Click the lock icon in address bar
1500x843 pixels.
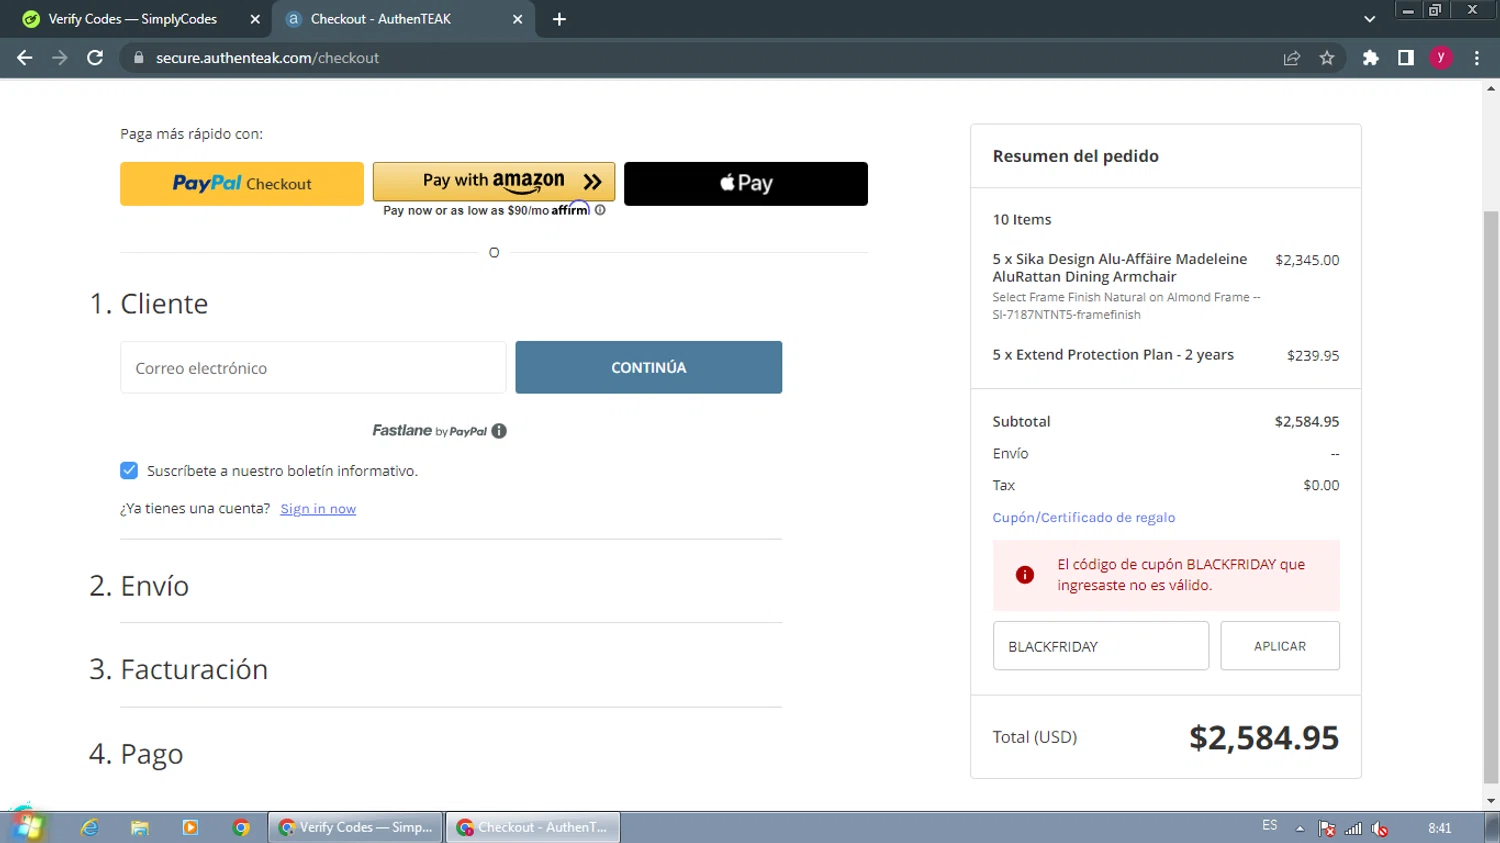pyautogui.click(x=139, y=58)
